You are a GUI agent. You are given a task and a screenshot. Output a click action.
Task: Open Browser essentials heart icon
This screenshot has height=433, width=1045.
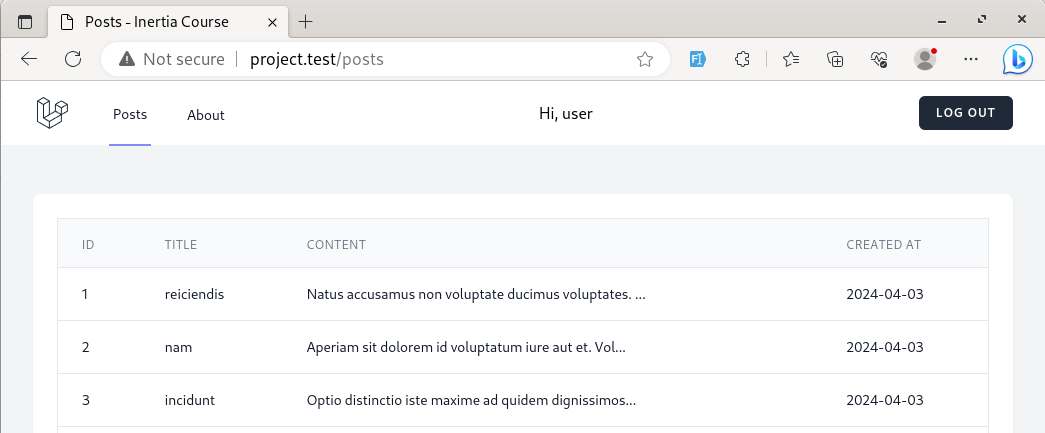[879, 59]
